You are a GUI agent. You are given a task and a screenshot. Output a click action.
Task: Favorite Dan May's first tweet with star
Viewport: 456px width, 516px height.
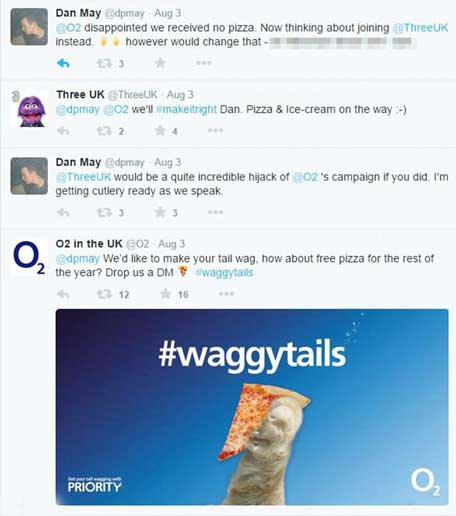[160, 63]
